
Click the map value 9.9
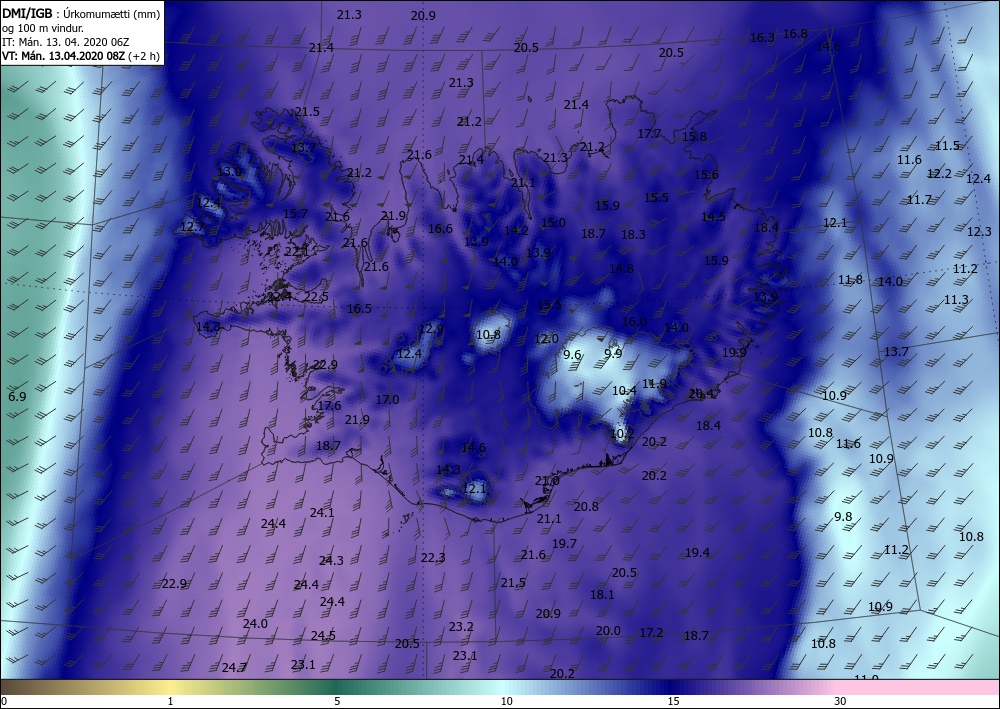coord(613,353)
